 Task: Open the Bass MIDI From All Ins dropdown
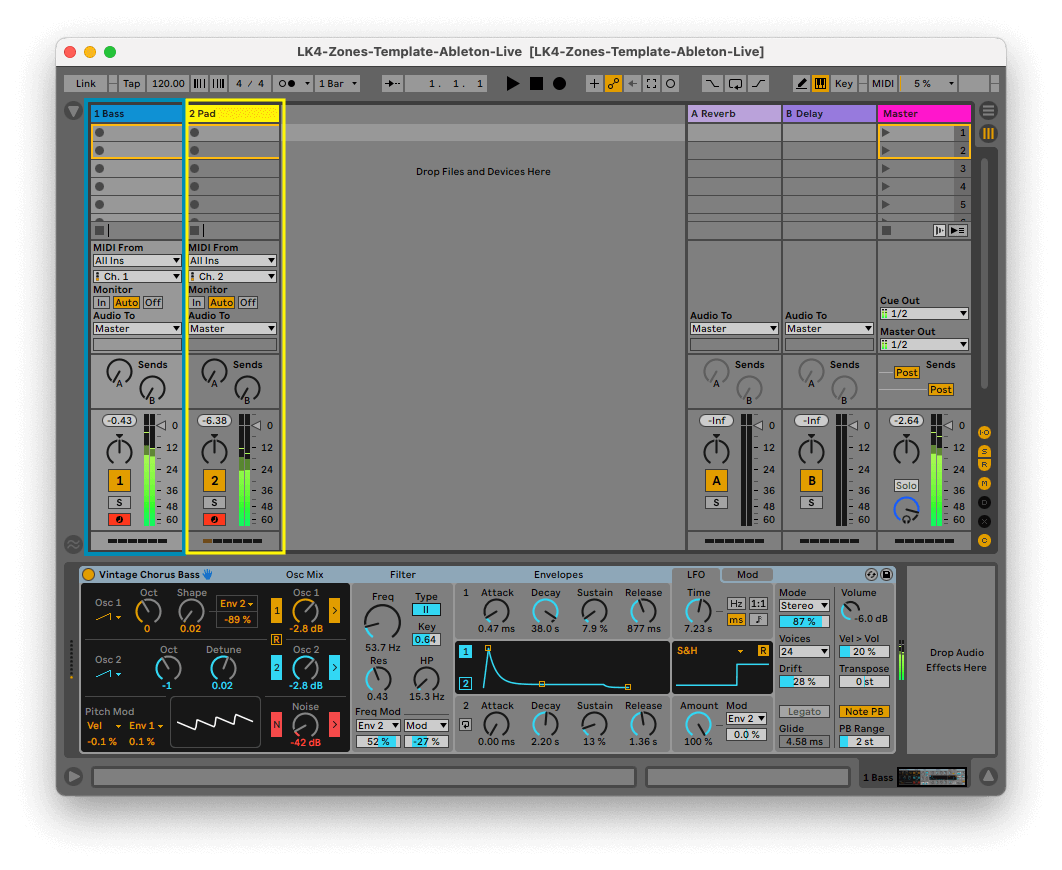[137, 261]
